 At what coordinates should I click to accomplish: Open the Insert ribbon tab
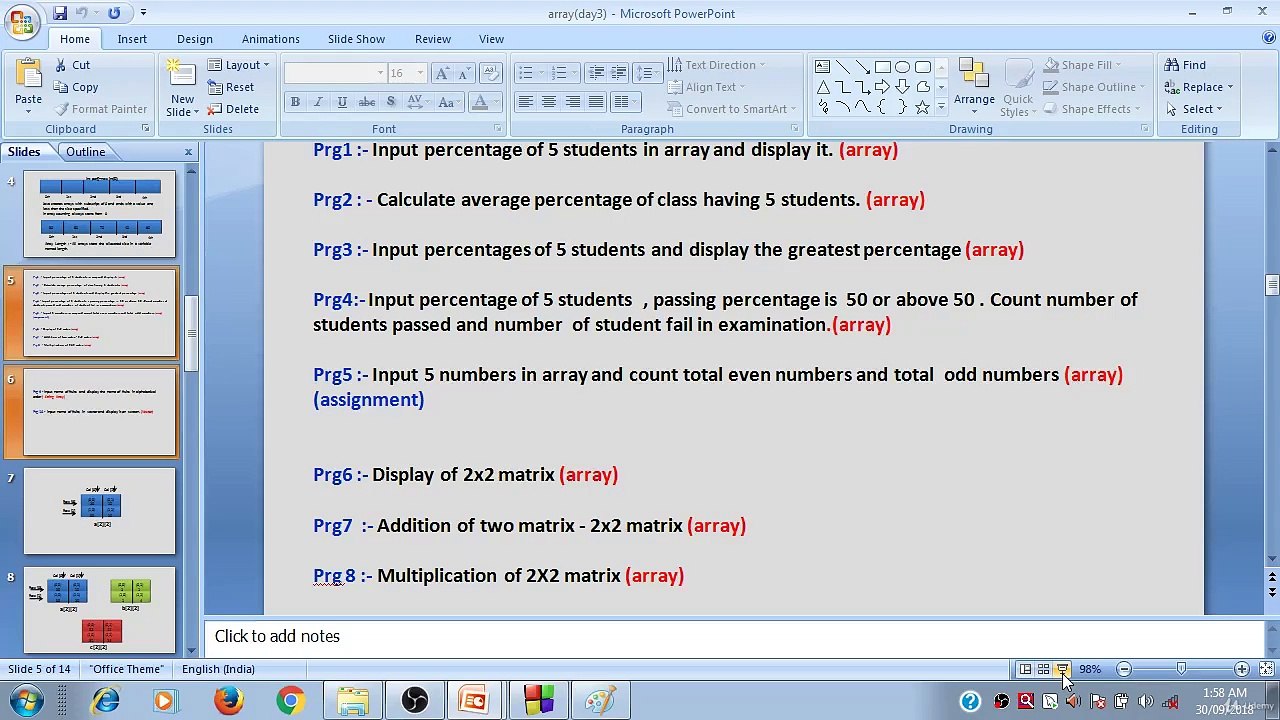click(x=132, y=39)
